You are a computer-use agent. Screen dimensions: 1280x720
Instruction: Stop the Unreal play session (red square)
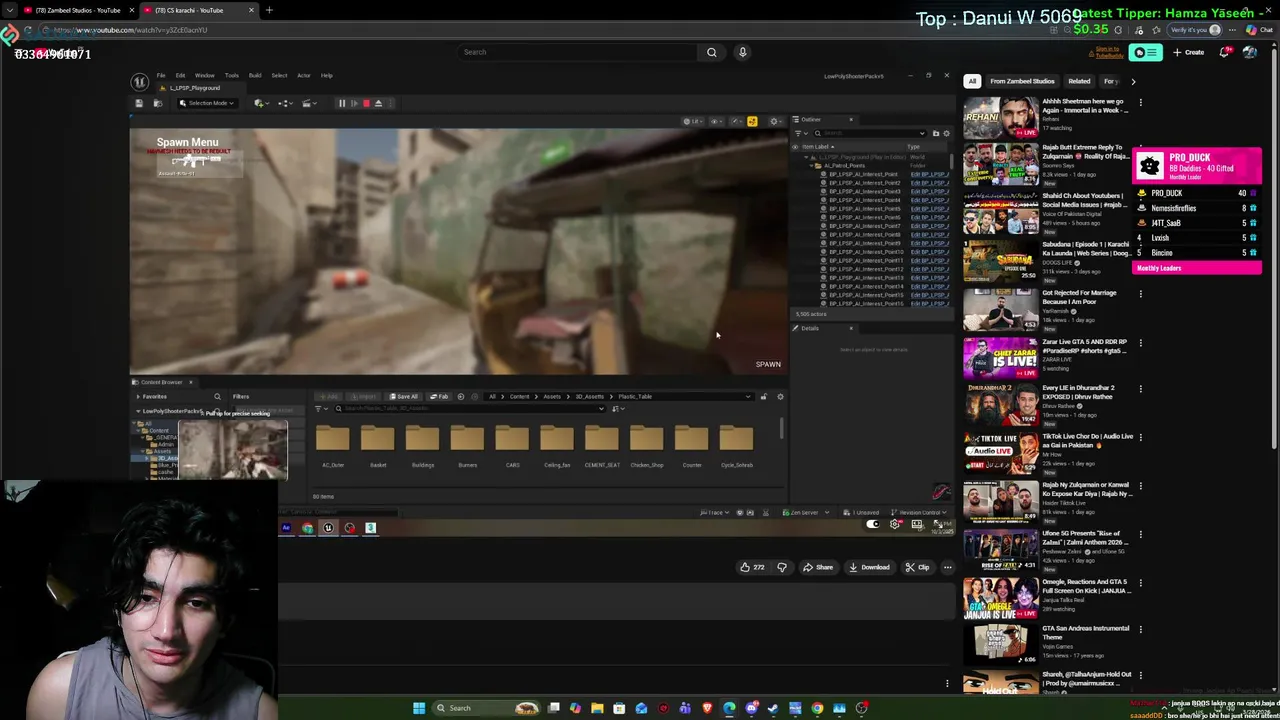tap(366, 103)
